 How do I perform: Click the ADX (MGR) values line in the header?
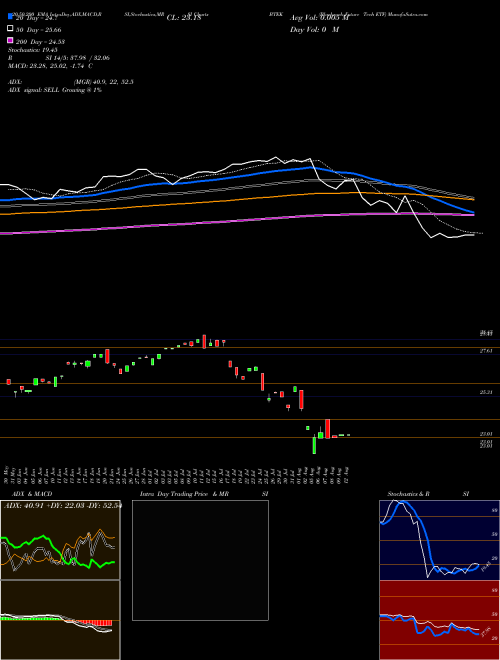click(x=71, y=82)
